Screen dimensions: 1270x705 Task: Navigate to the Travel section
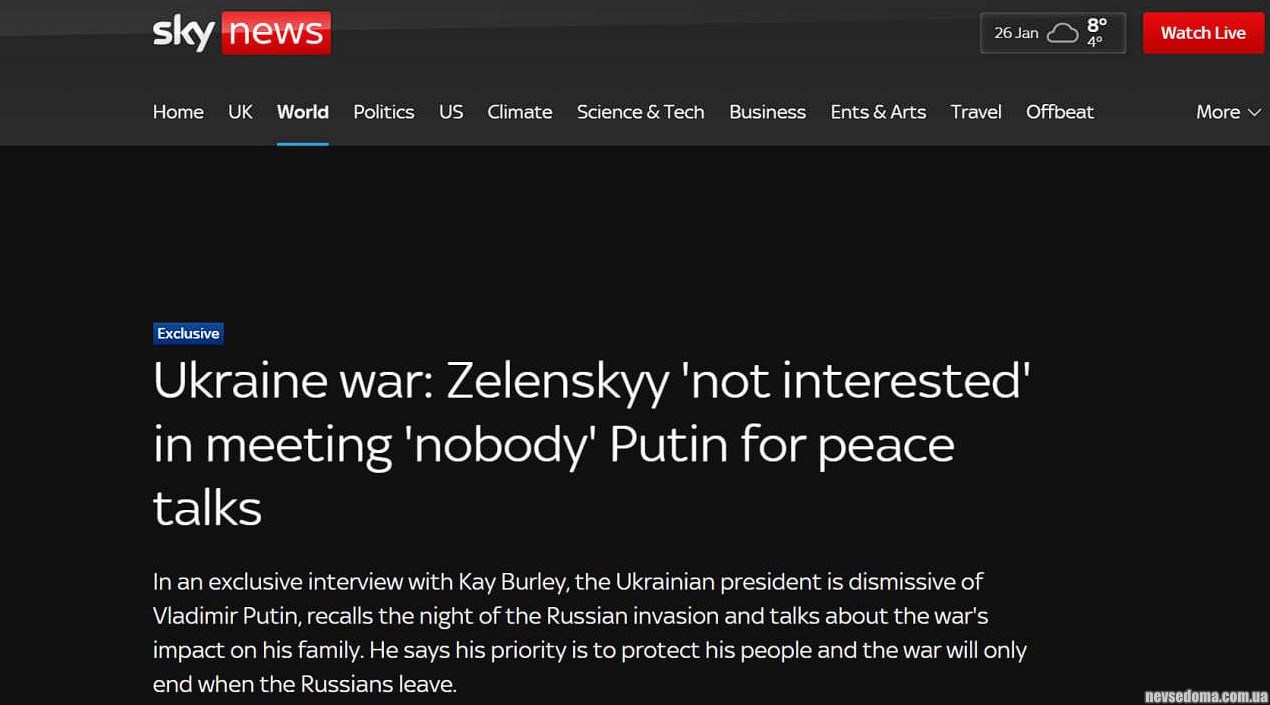tap(975, 112)
